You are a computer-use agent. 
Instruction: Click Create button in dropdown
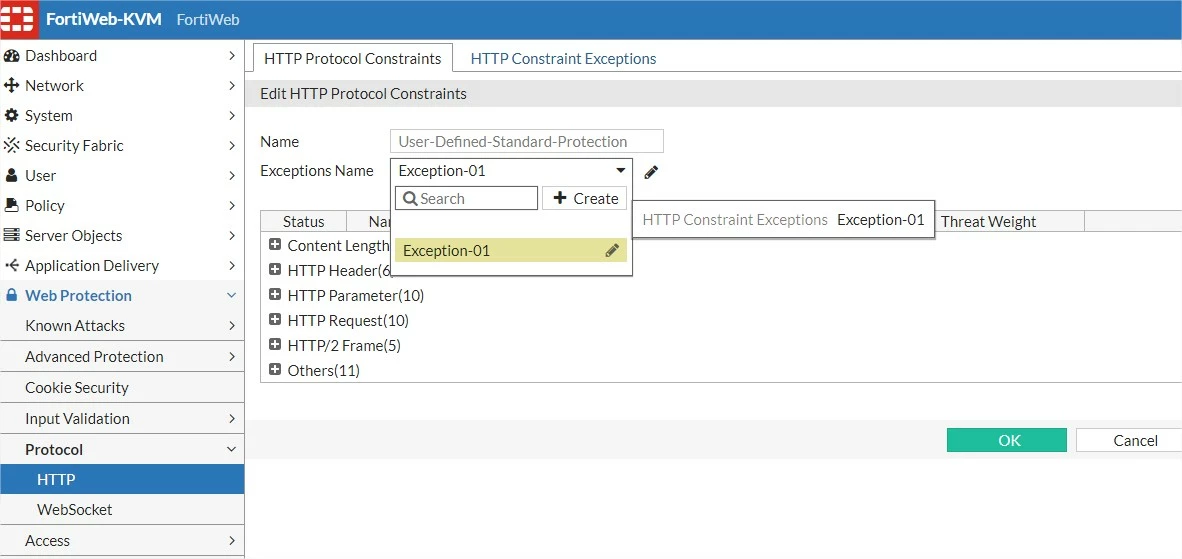pos(585,198)
